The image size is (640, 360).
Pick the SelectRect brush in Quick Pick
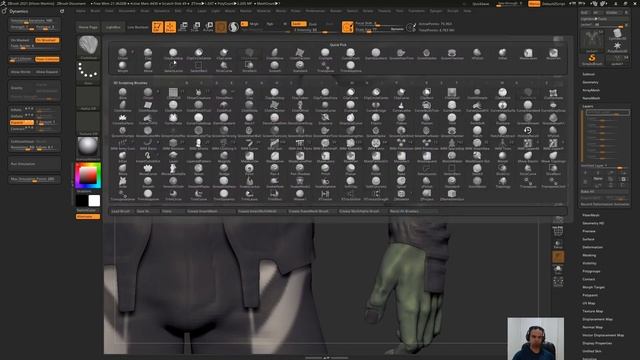pos(198,67)
